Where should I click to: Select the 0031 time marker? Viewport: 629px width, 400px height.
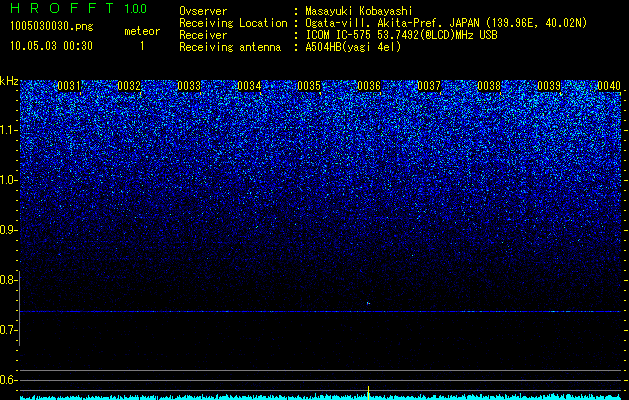pyautogui.click(x=69, y=86)
